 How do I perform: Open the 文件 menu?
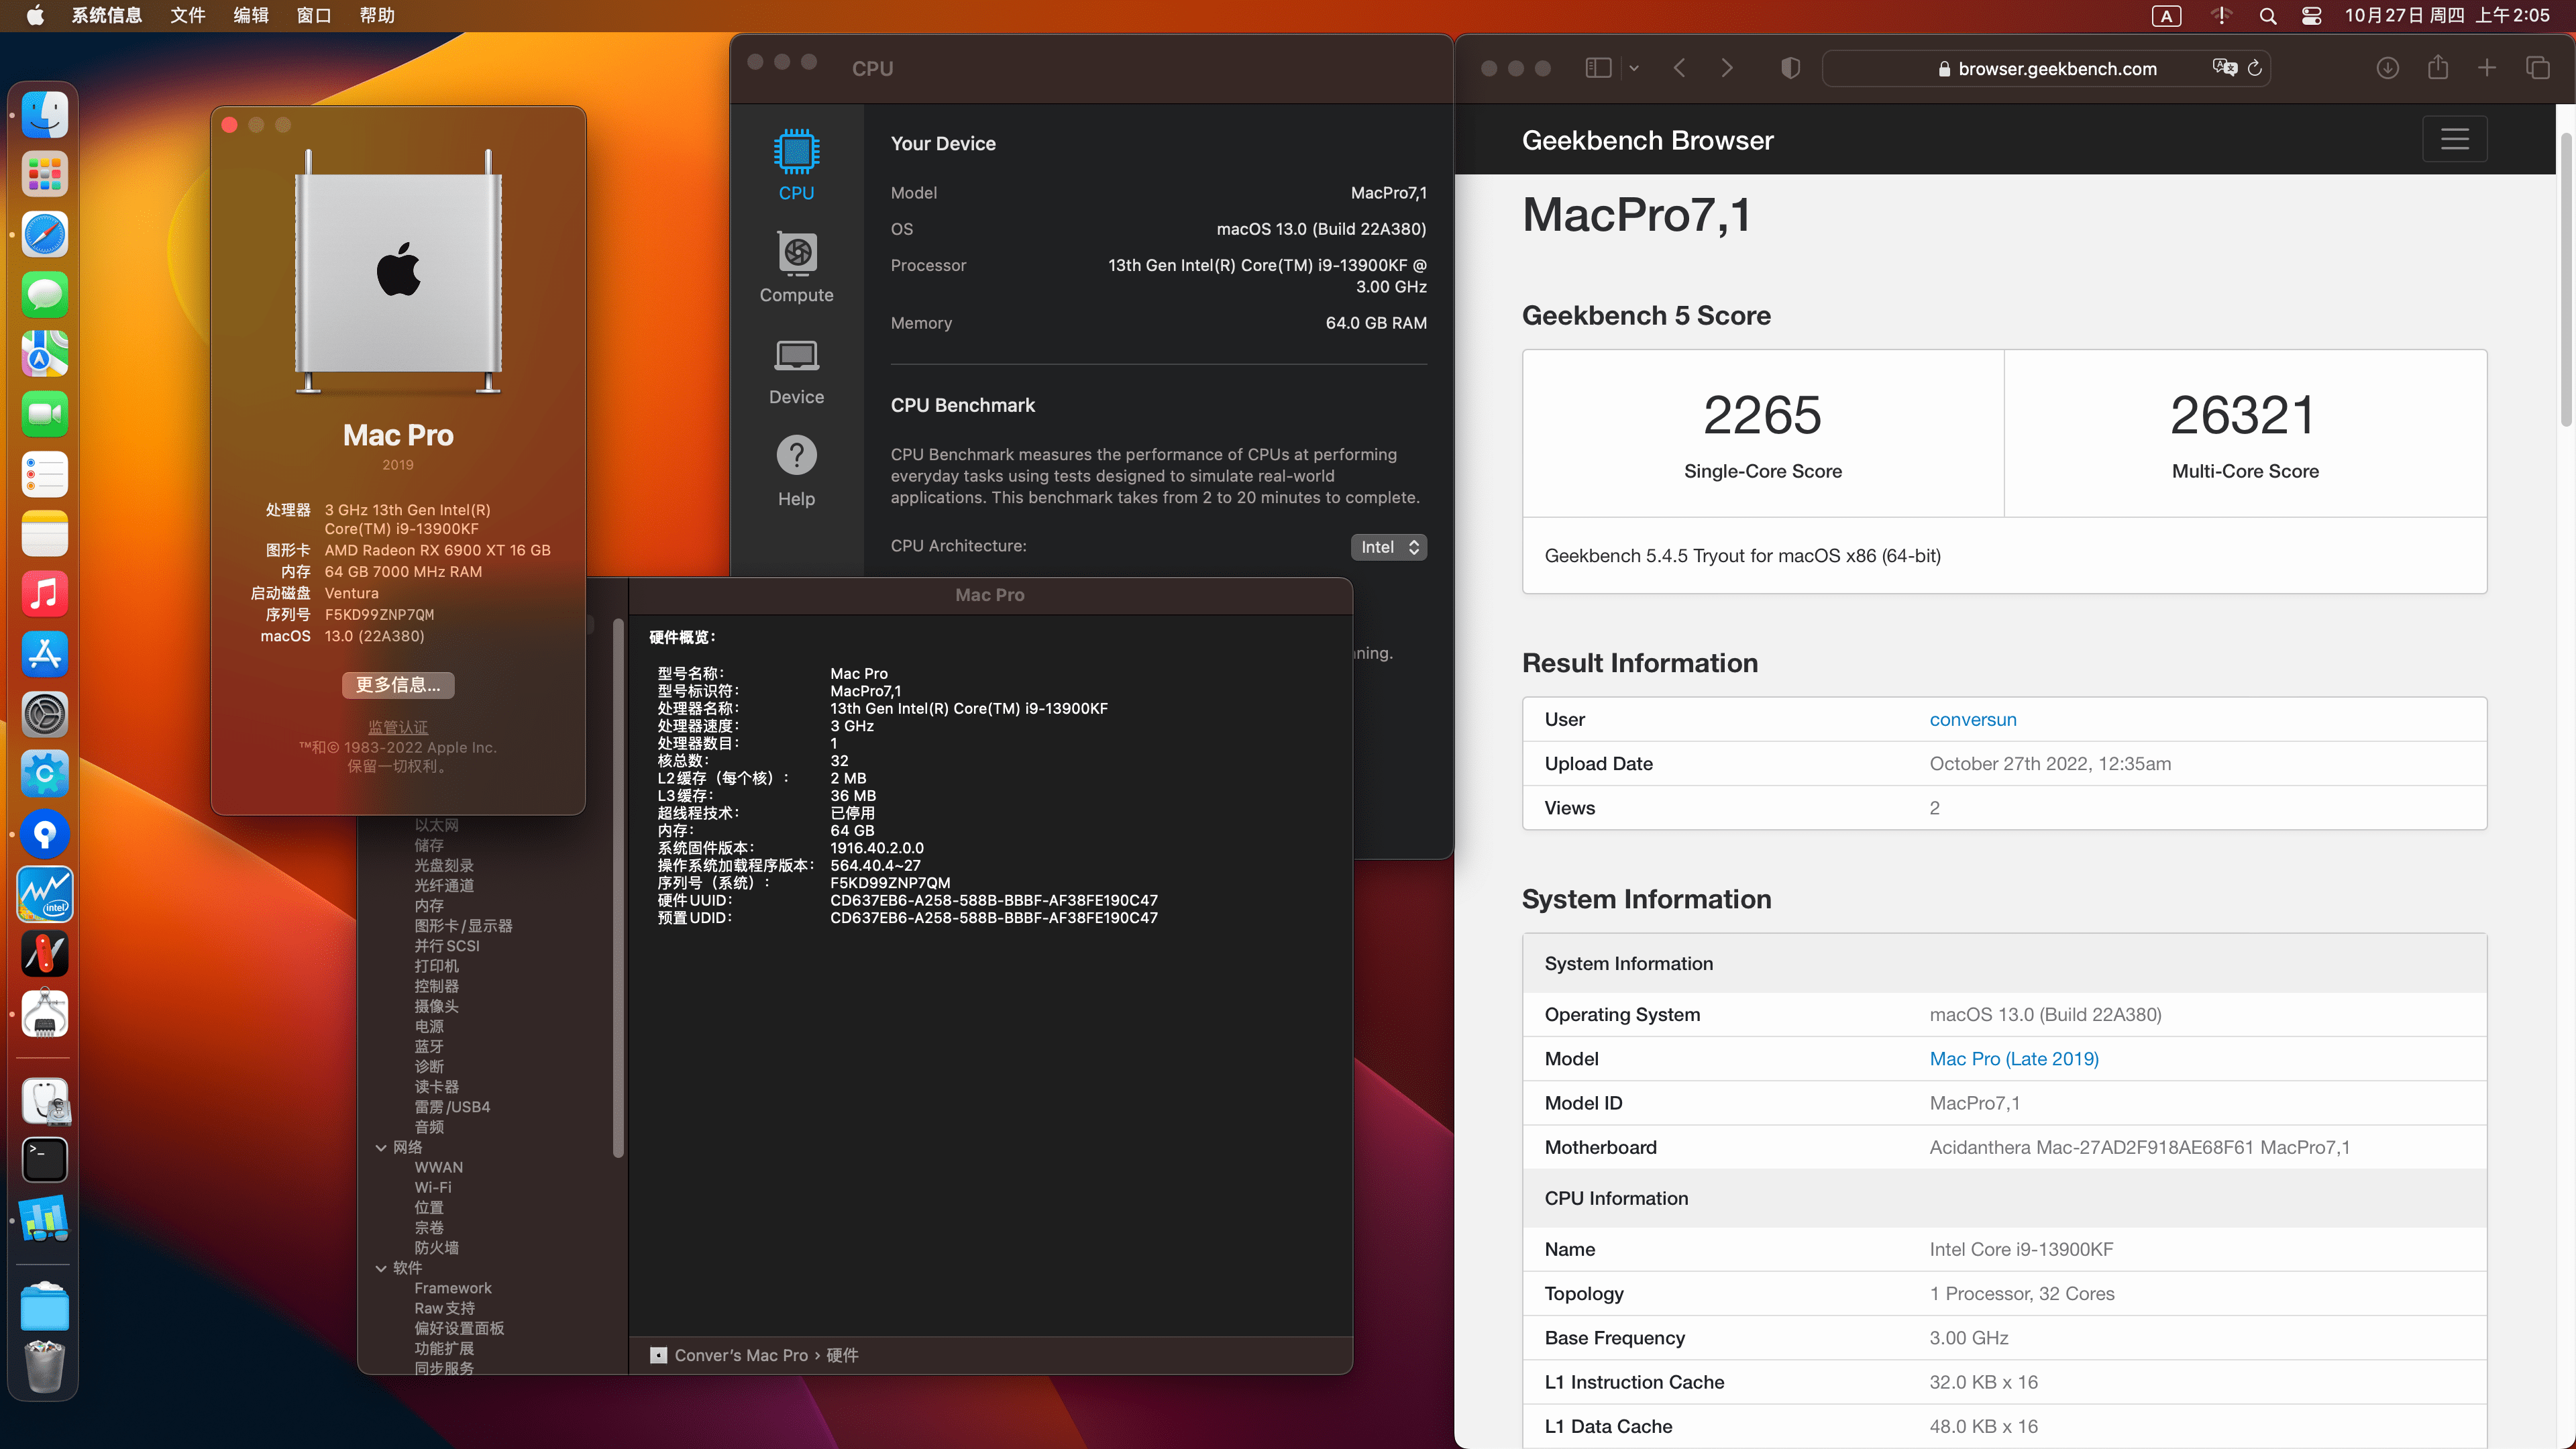tap(188, 16)
